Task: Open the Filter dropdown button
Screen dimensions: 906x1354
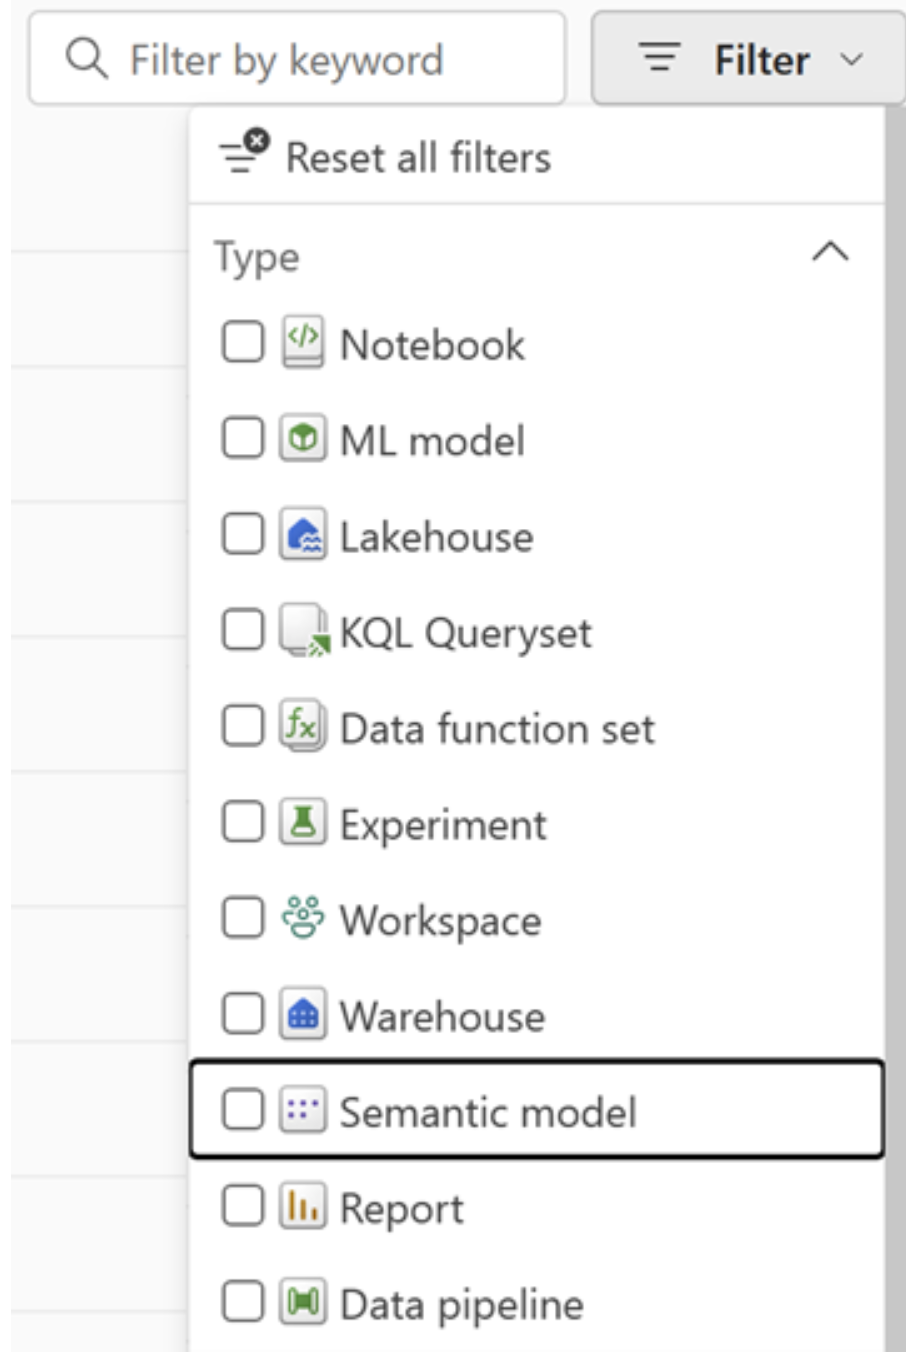Action: (749, 60)
